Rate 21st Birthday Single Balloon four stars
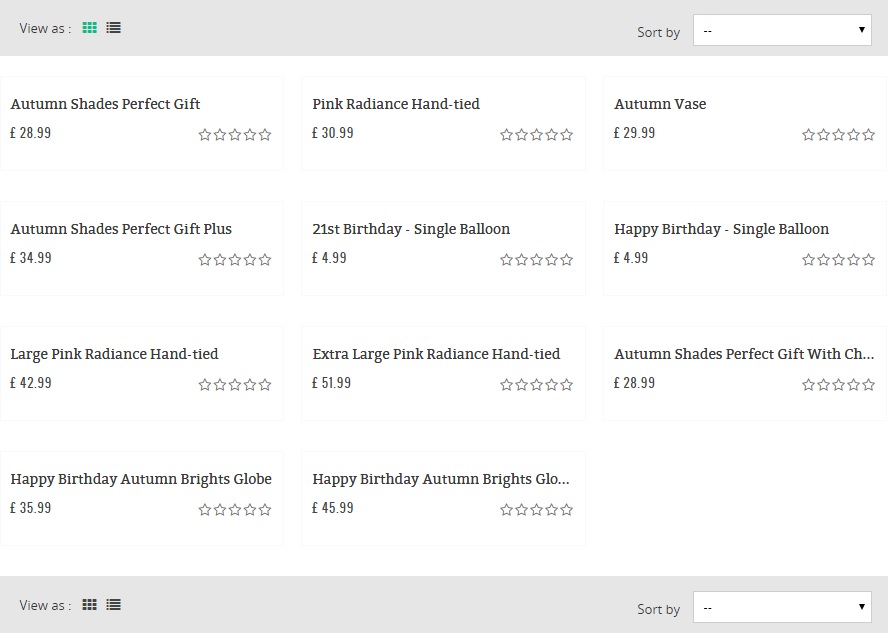This screenshot has width=889, height=634. click(552, 260)
